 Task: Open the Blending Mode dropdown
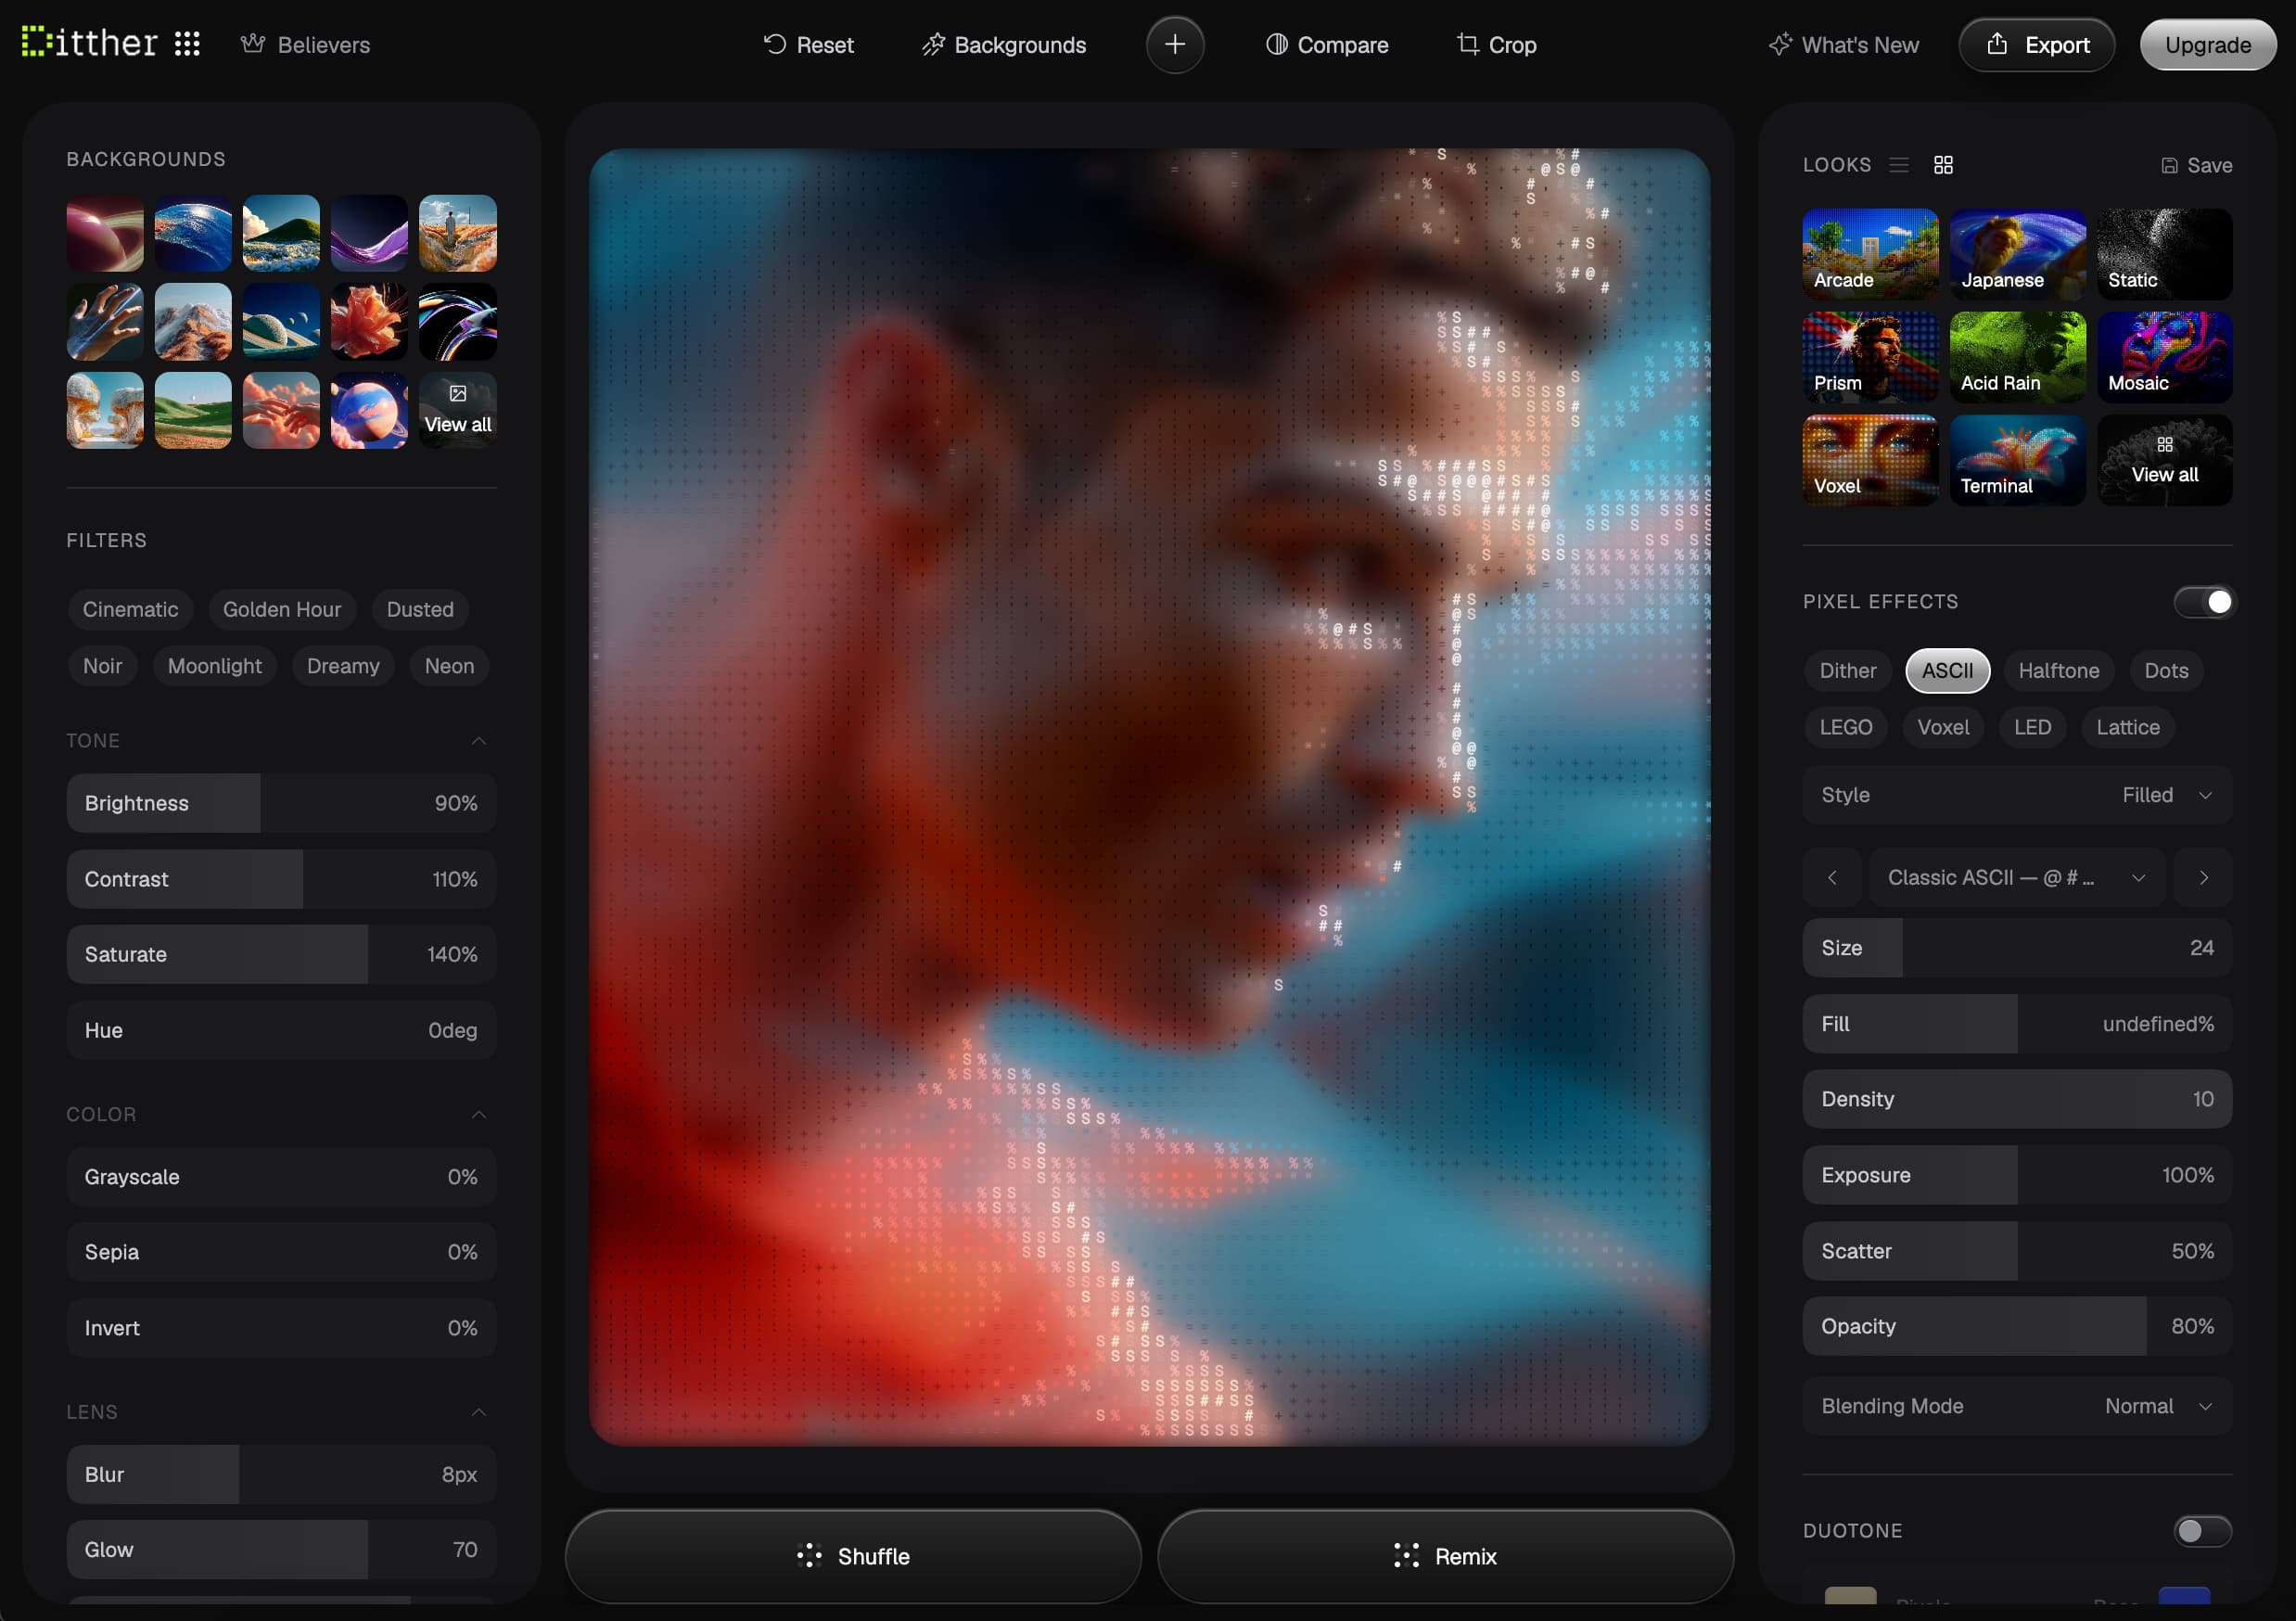(2017, 1406)
